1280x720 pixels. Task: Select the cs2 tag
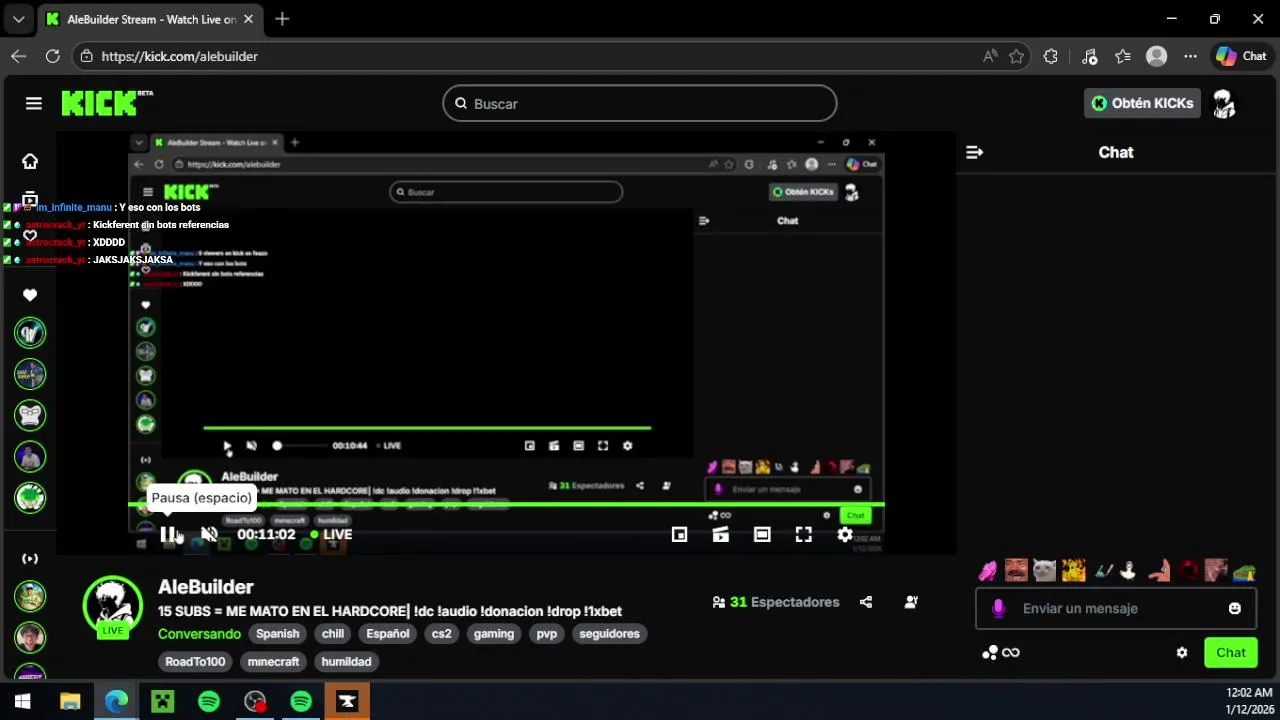tap(441, 634)
